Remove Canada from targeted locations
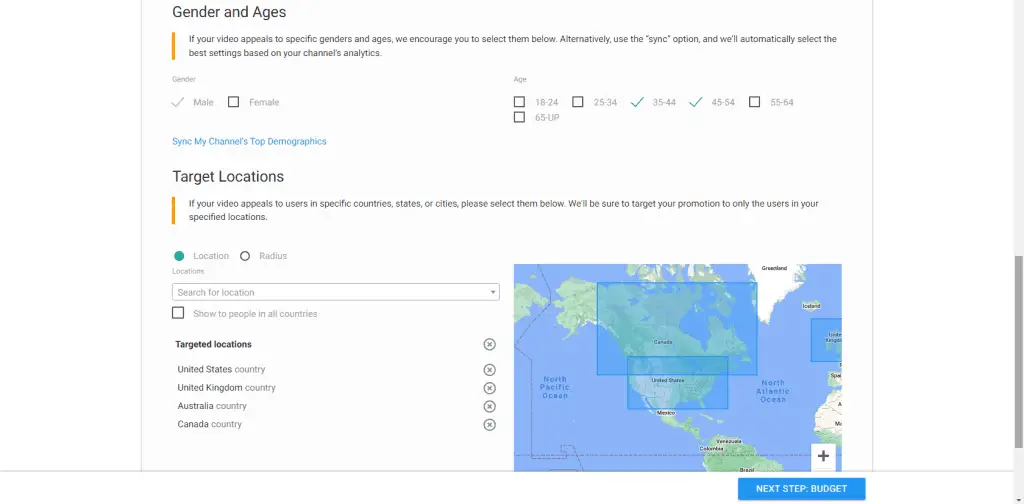 point(489,424)
